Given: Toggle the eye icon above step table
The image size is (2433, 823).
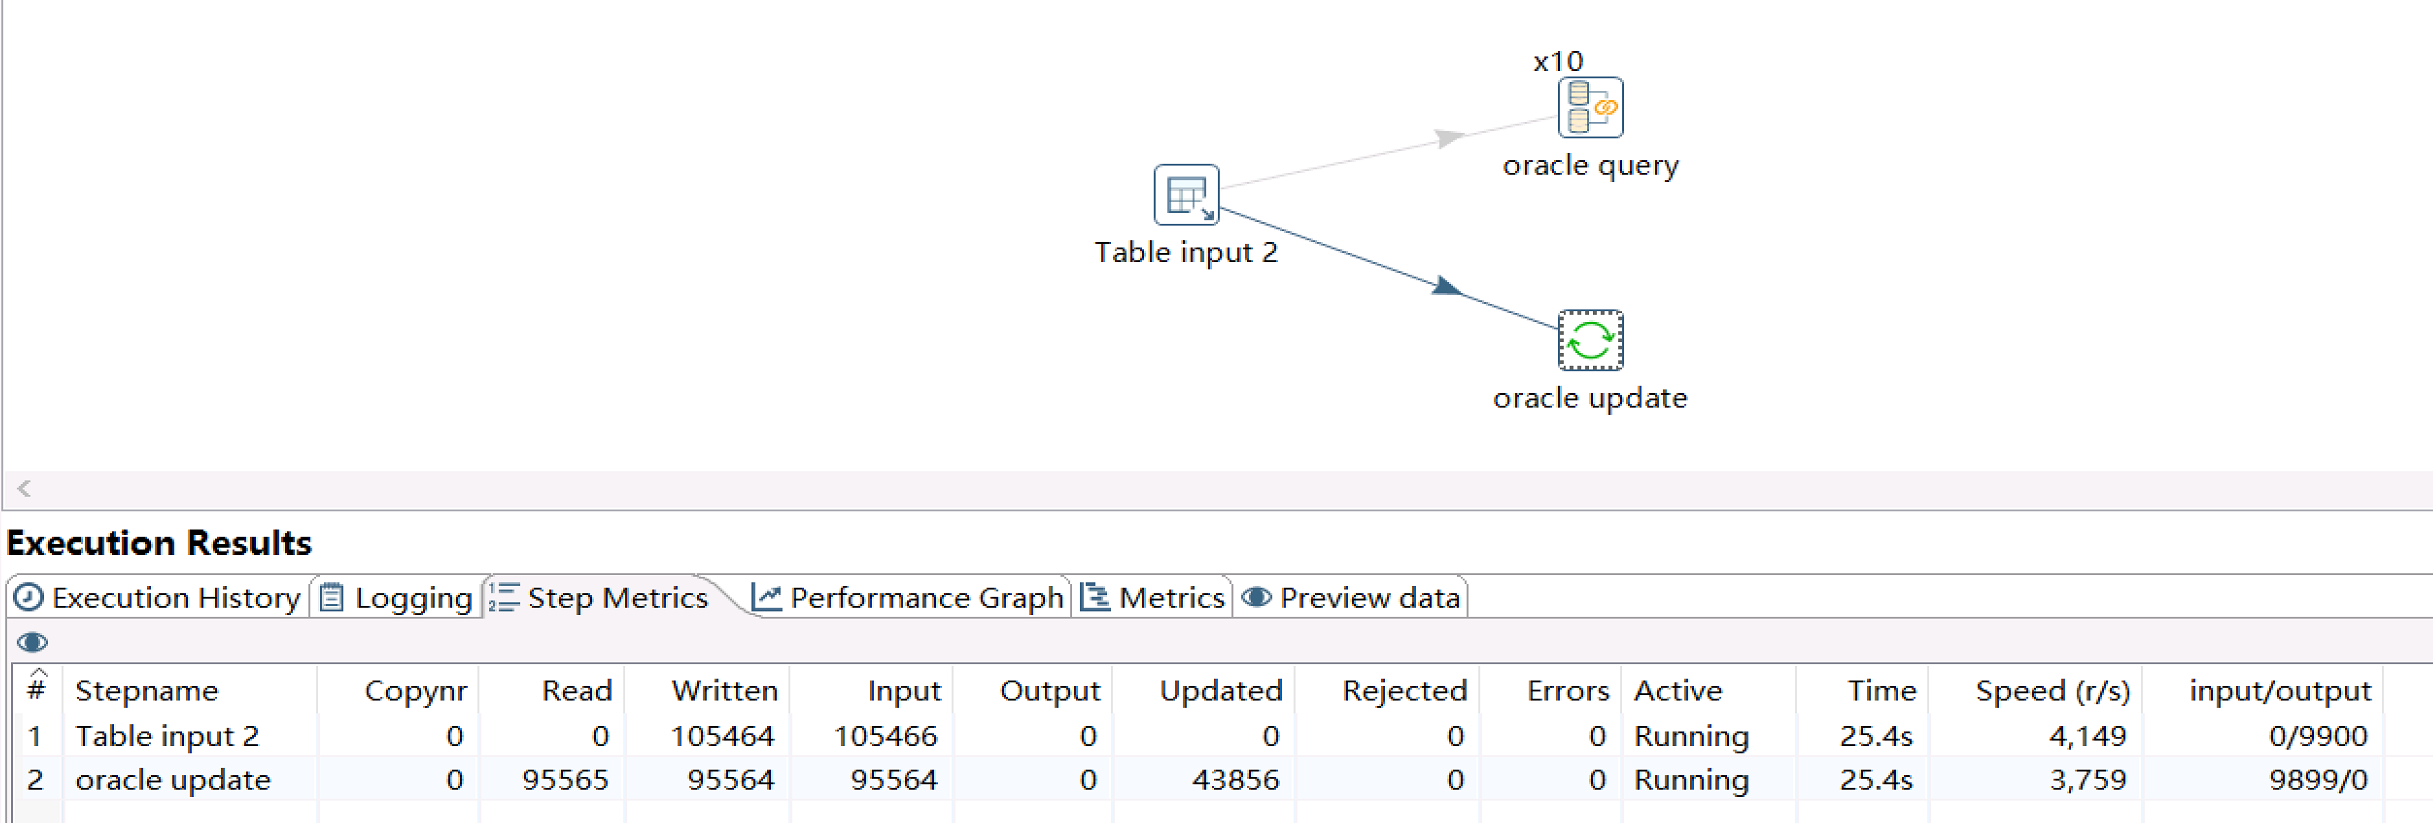Looking at the screenshot, I should pyautogui.click(x=32, y=642).
